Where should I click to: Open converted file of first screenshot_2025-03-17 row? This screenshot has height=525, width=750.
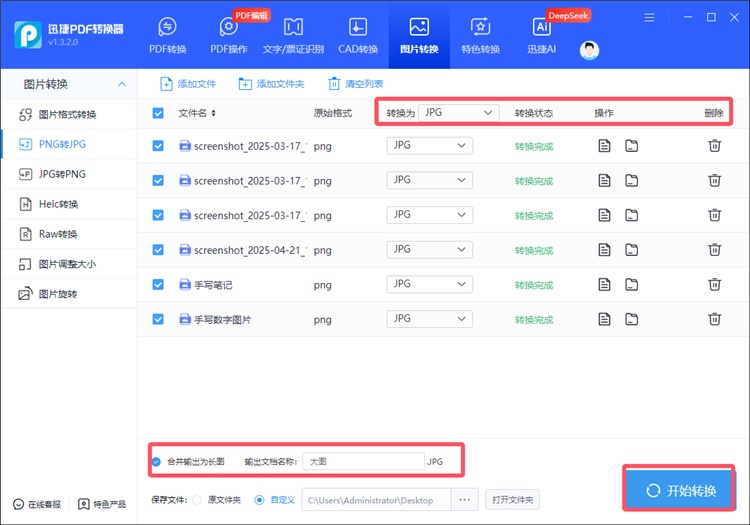coord(605,145)
